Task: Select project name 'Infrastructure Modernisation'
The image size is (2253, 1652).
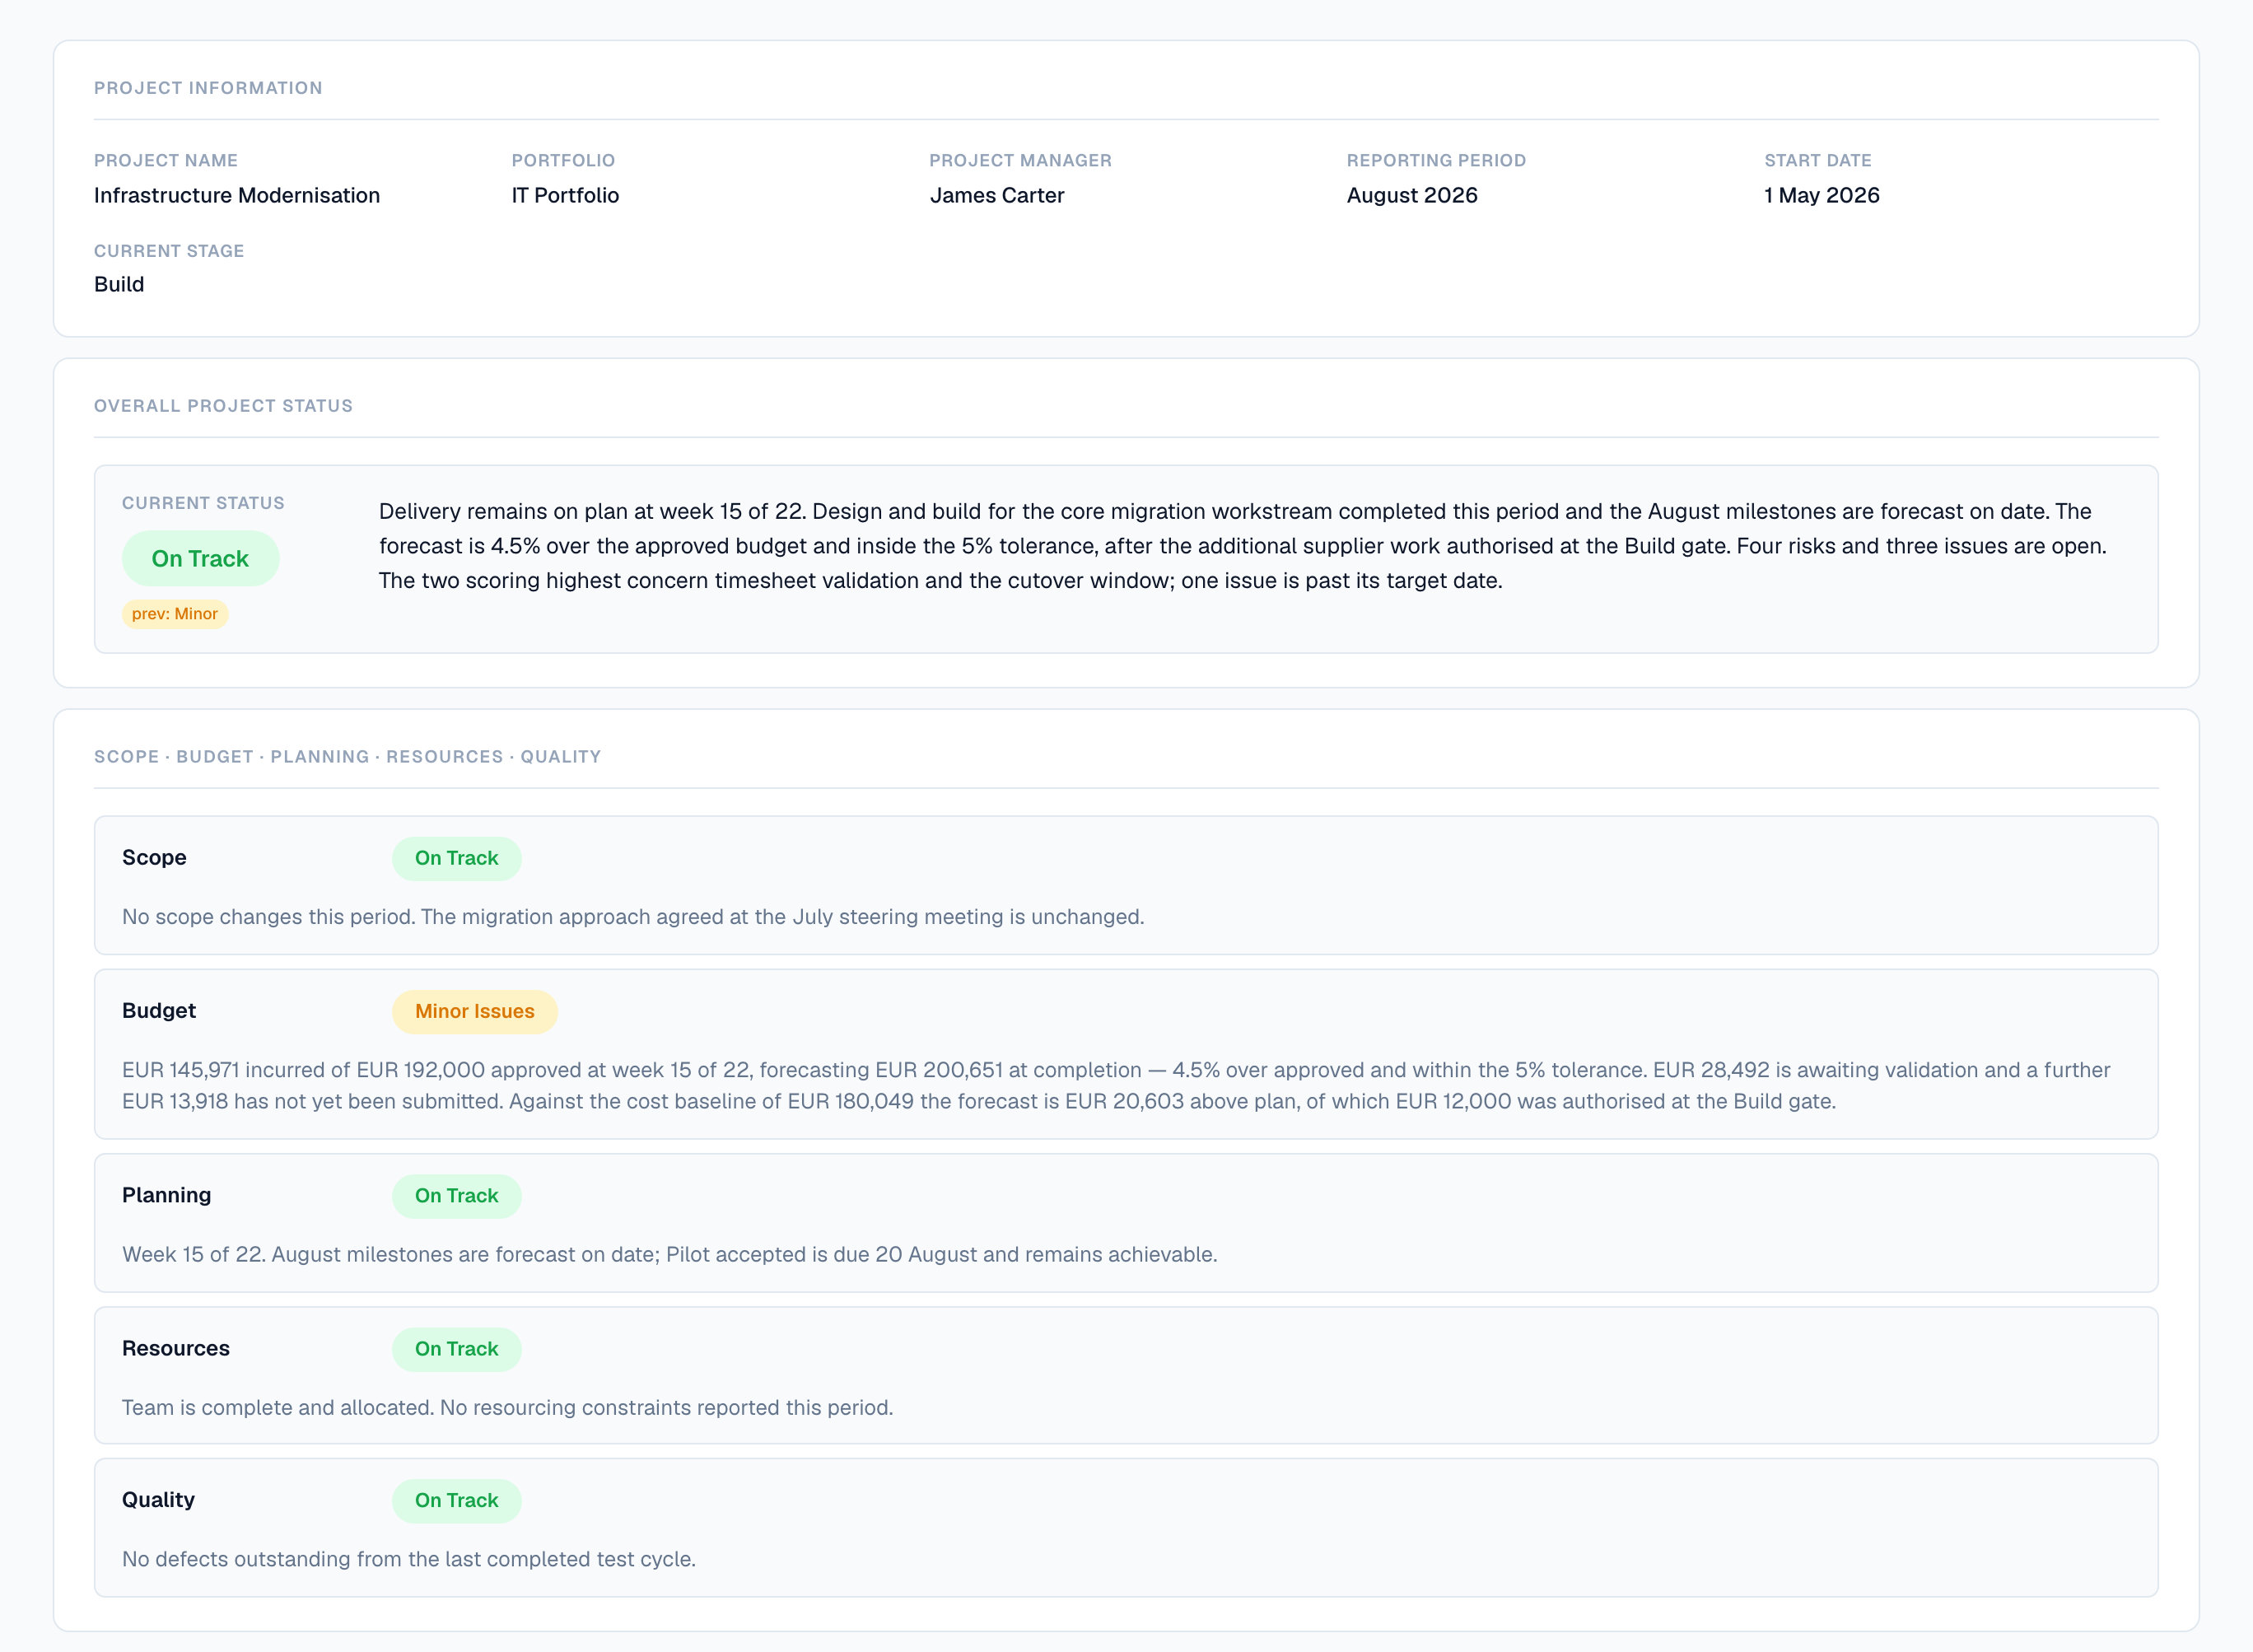Action: (x=237, y=195)
